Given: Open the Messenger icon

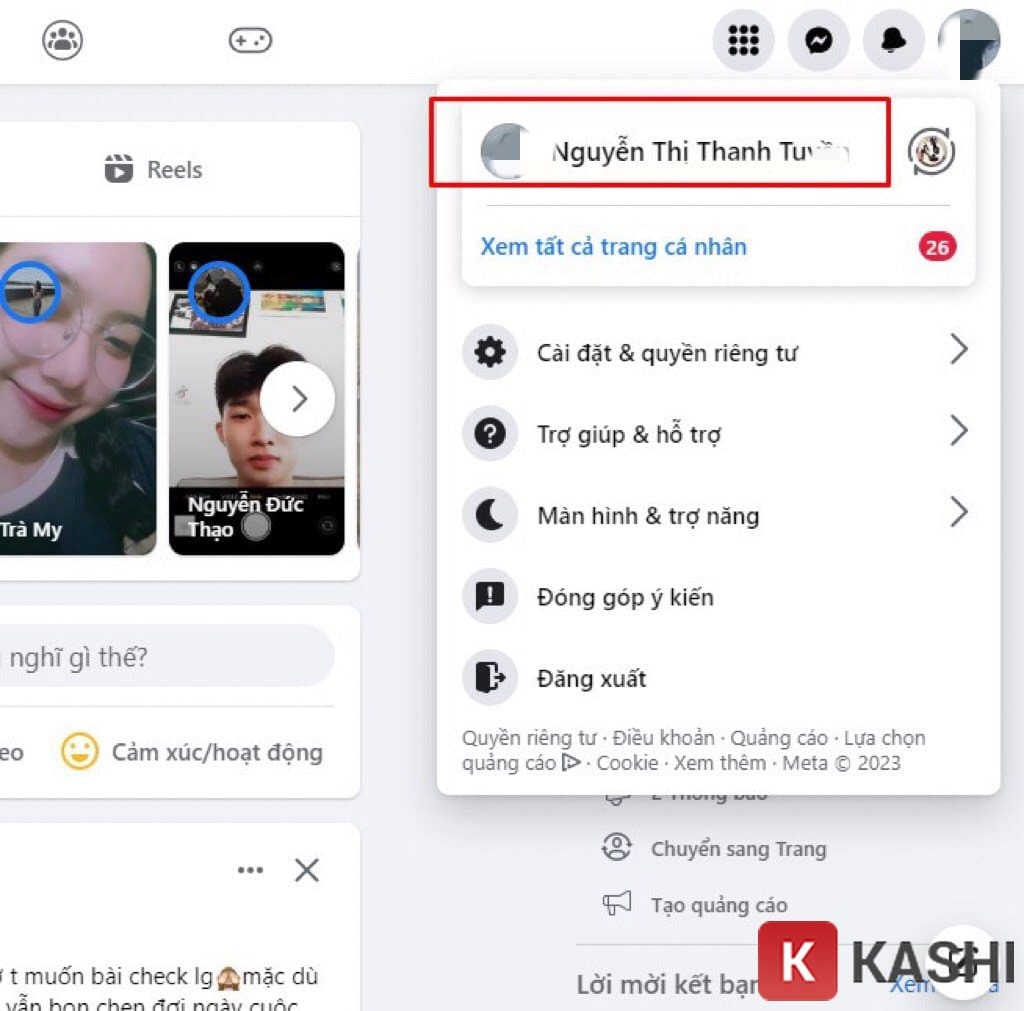Looking at the screenshot, I should point(819,40).
